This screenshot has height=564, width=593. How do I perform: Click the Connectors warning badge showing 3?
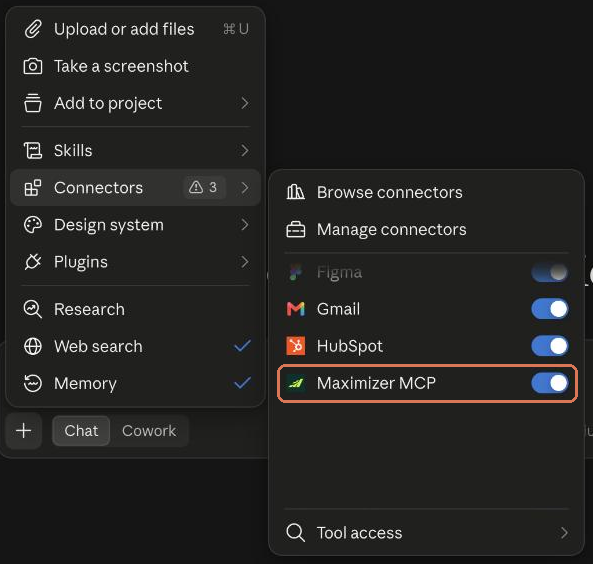click(205, 187)
